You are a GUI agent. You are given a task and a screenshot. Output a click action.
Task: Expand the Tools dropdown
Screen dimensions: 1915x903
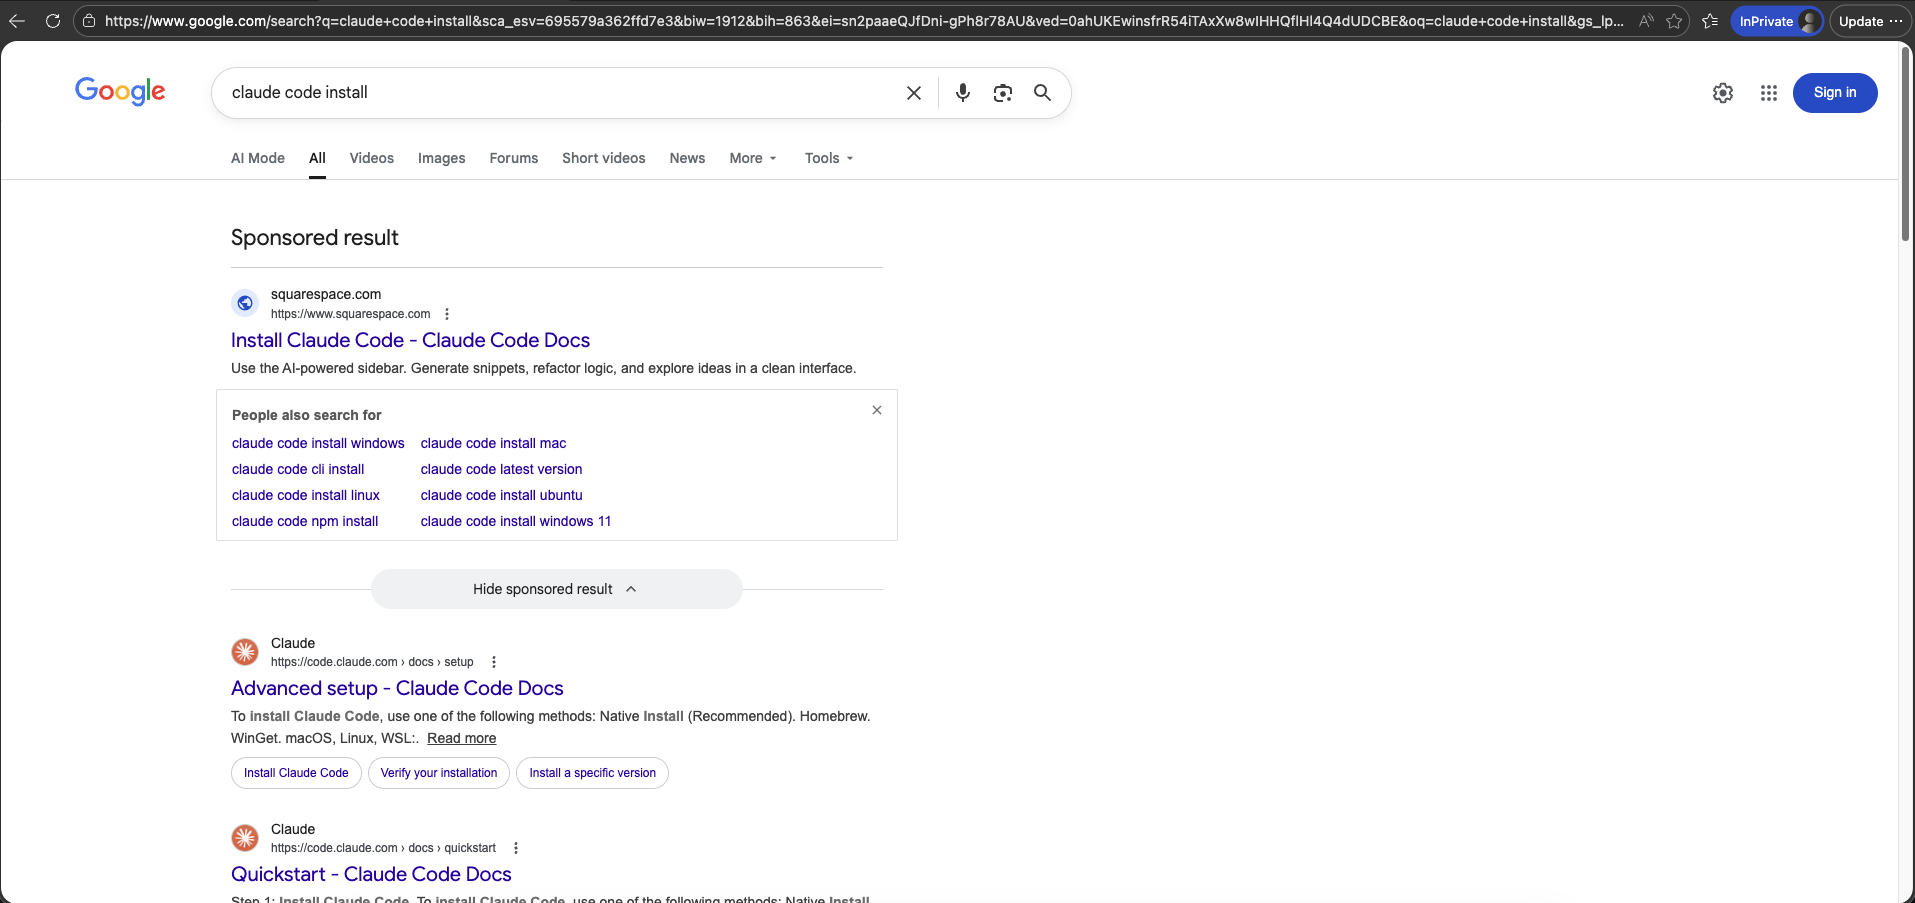[829, 158]
